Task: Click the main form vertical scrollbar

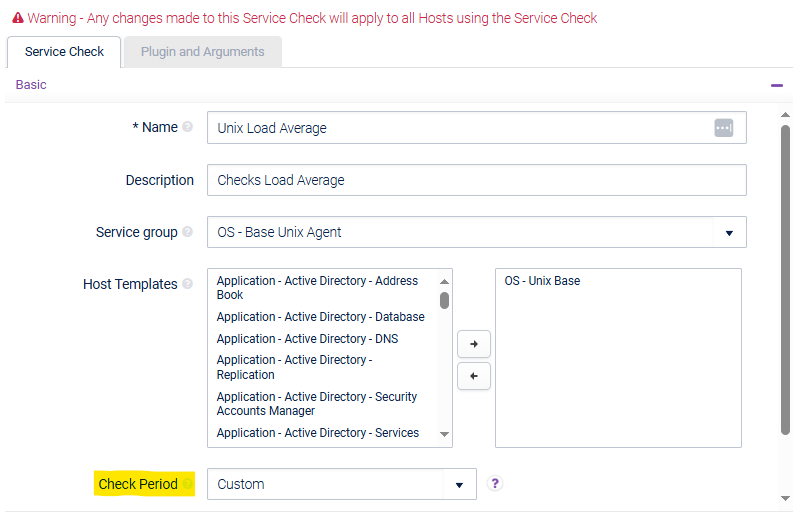Action: 785,280
